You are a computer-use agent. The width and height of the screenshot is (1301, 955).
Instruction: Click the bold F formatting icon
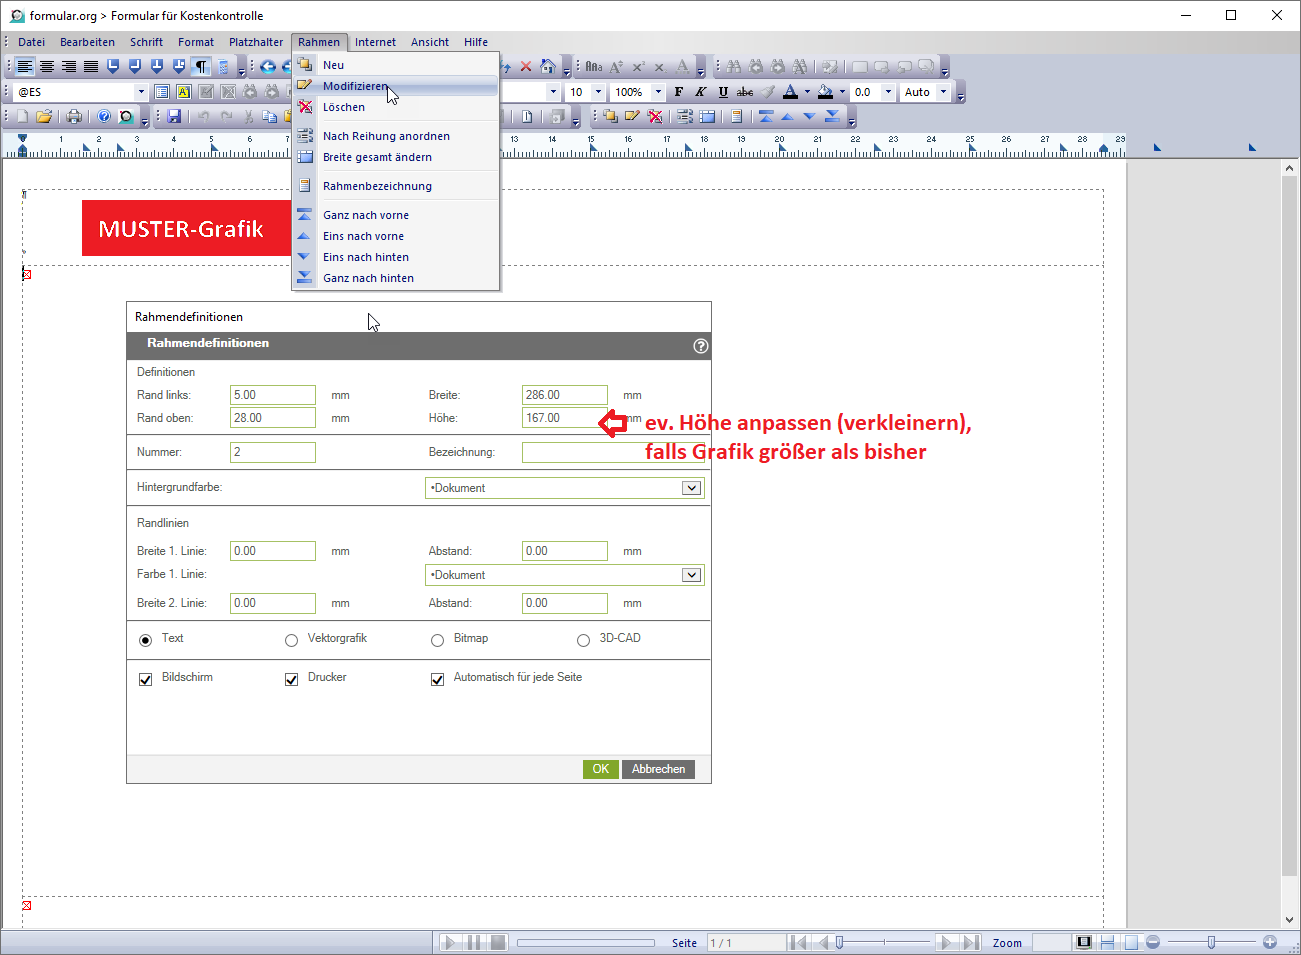(x=679, y=92)
